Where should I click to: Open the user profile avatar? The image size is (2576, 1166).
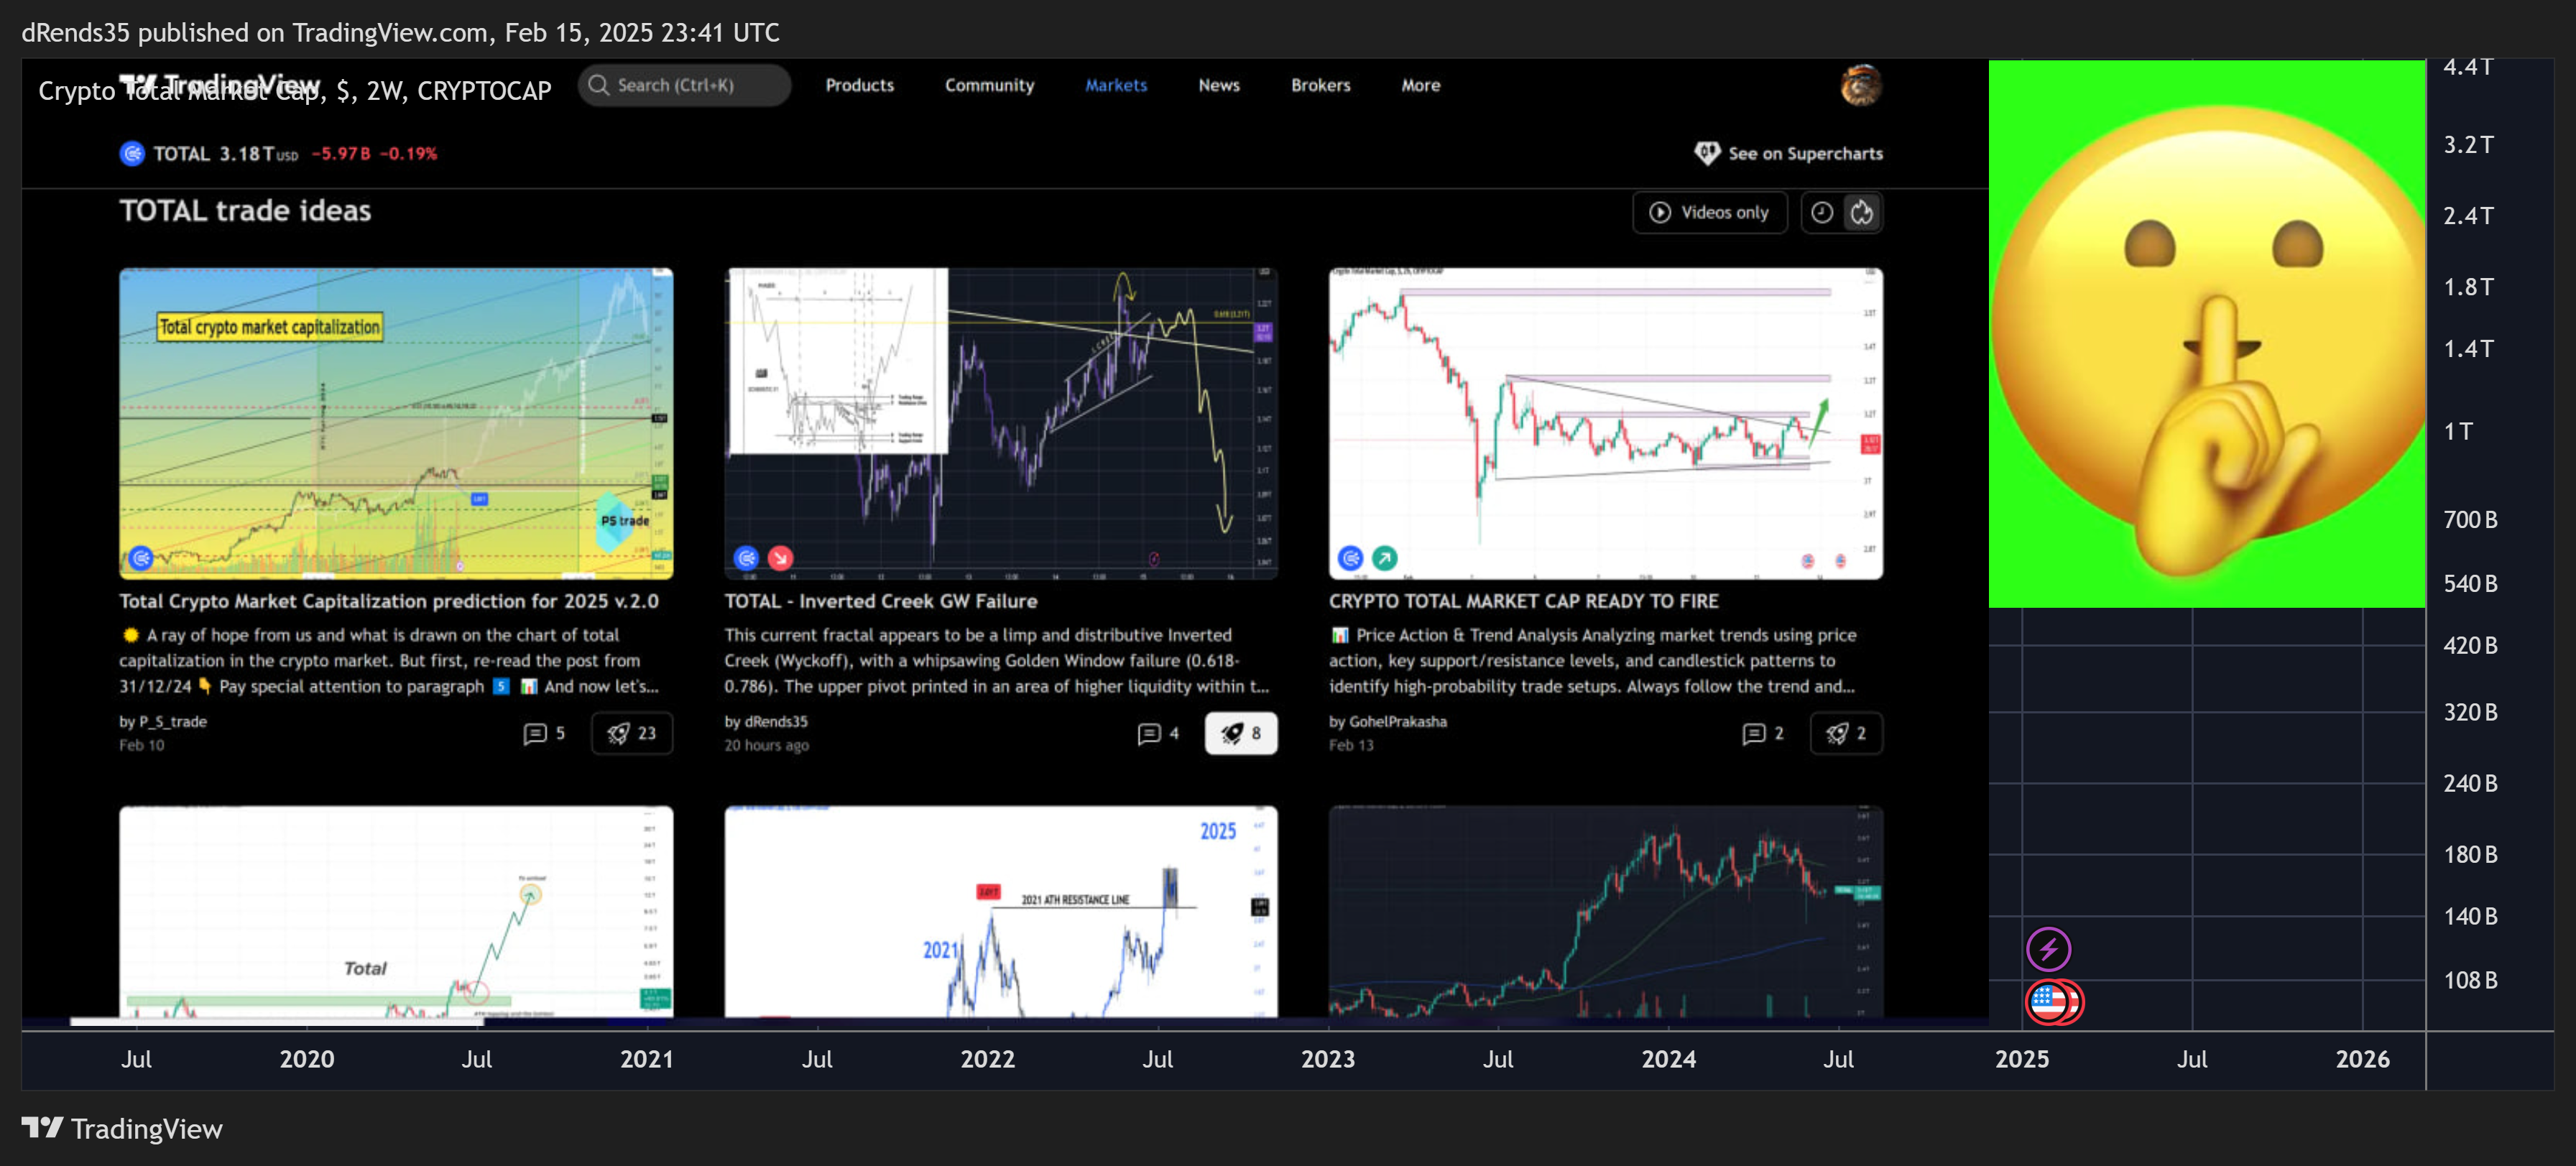coord(1860,85)
